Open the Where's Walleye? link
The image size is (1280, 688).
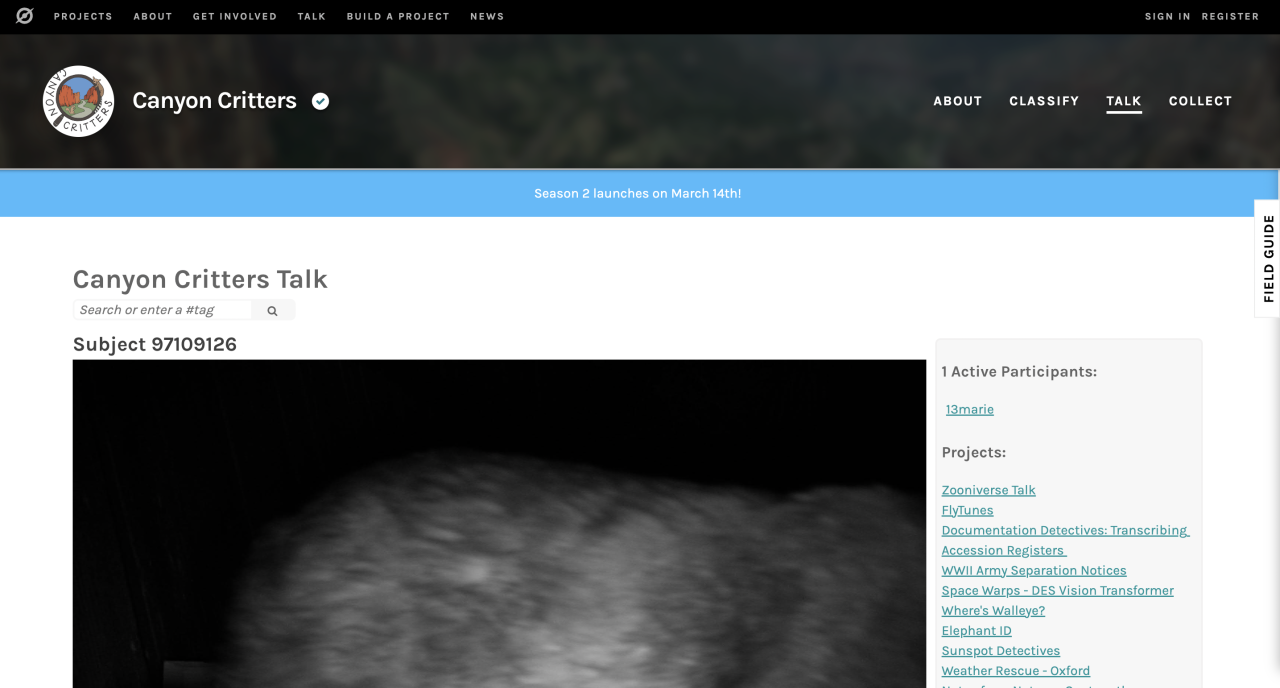pos(993,611)
